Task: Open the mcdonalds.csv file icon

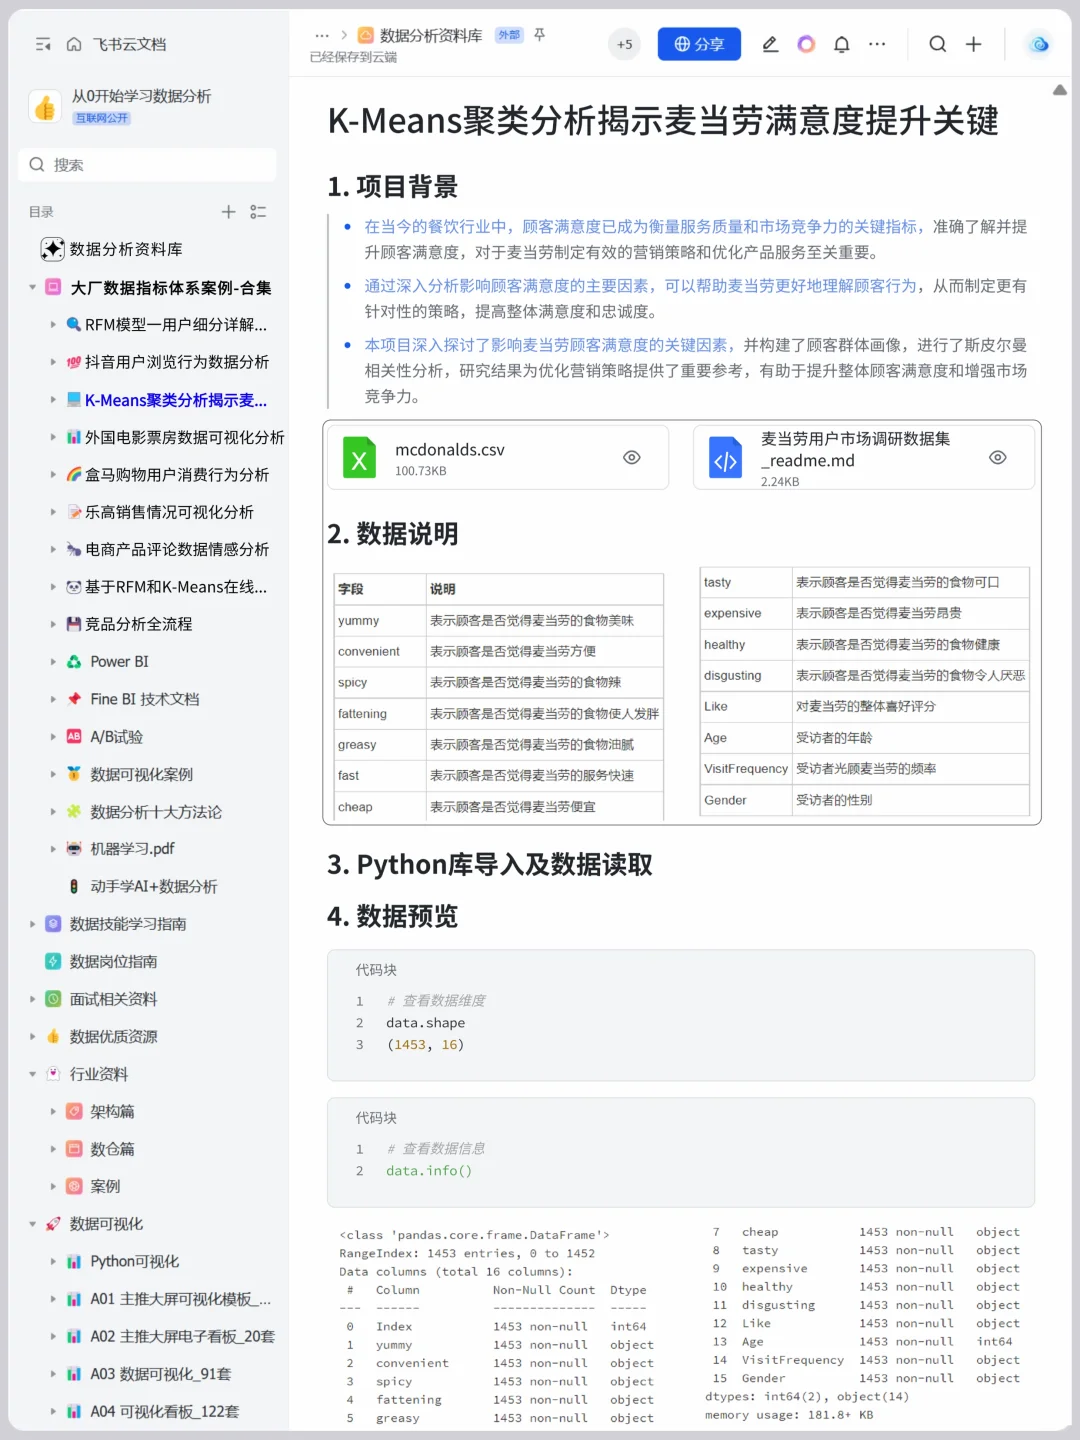Action: coord(359,458)
